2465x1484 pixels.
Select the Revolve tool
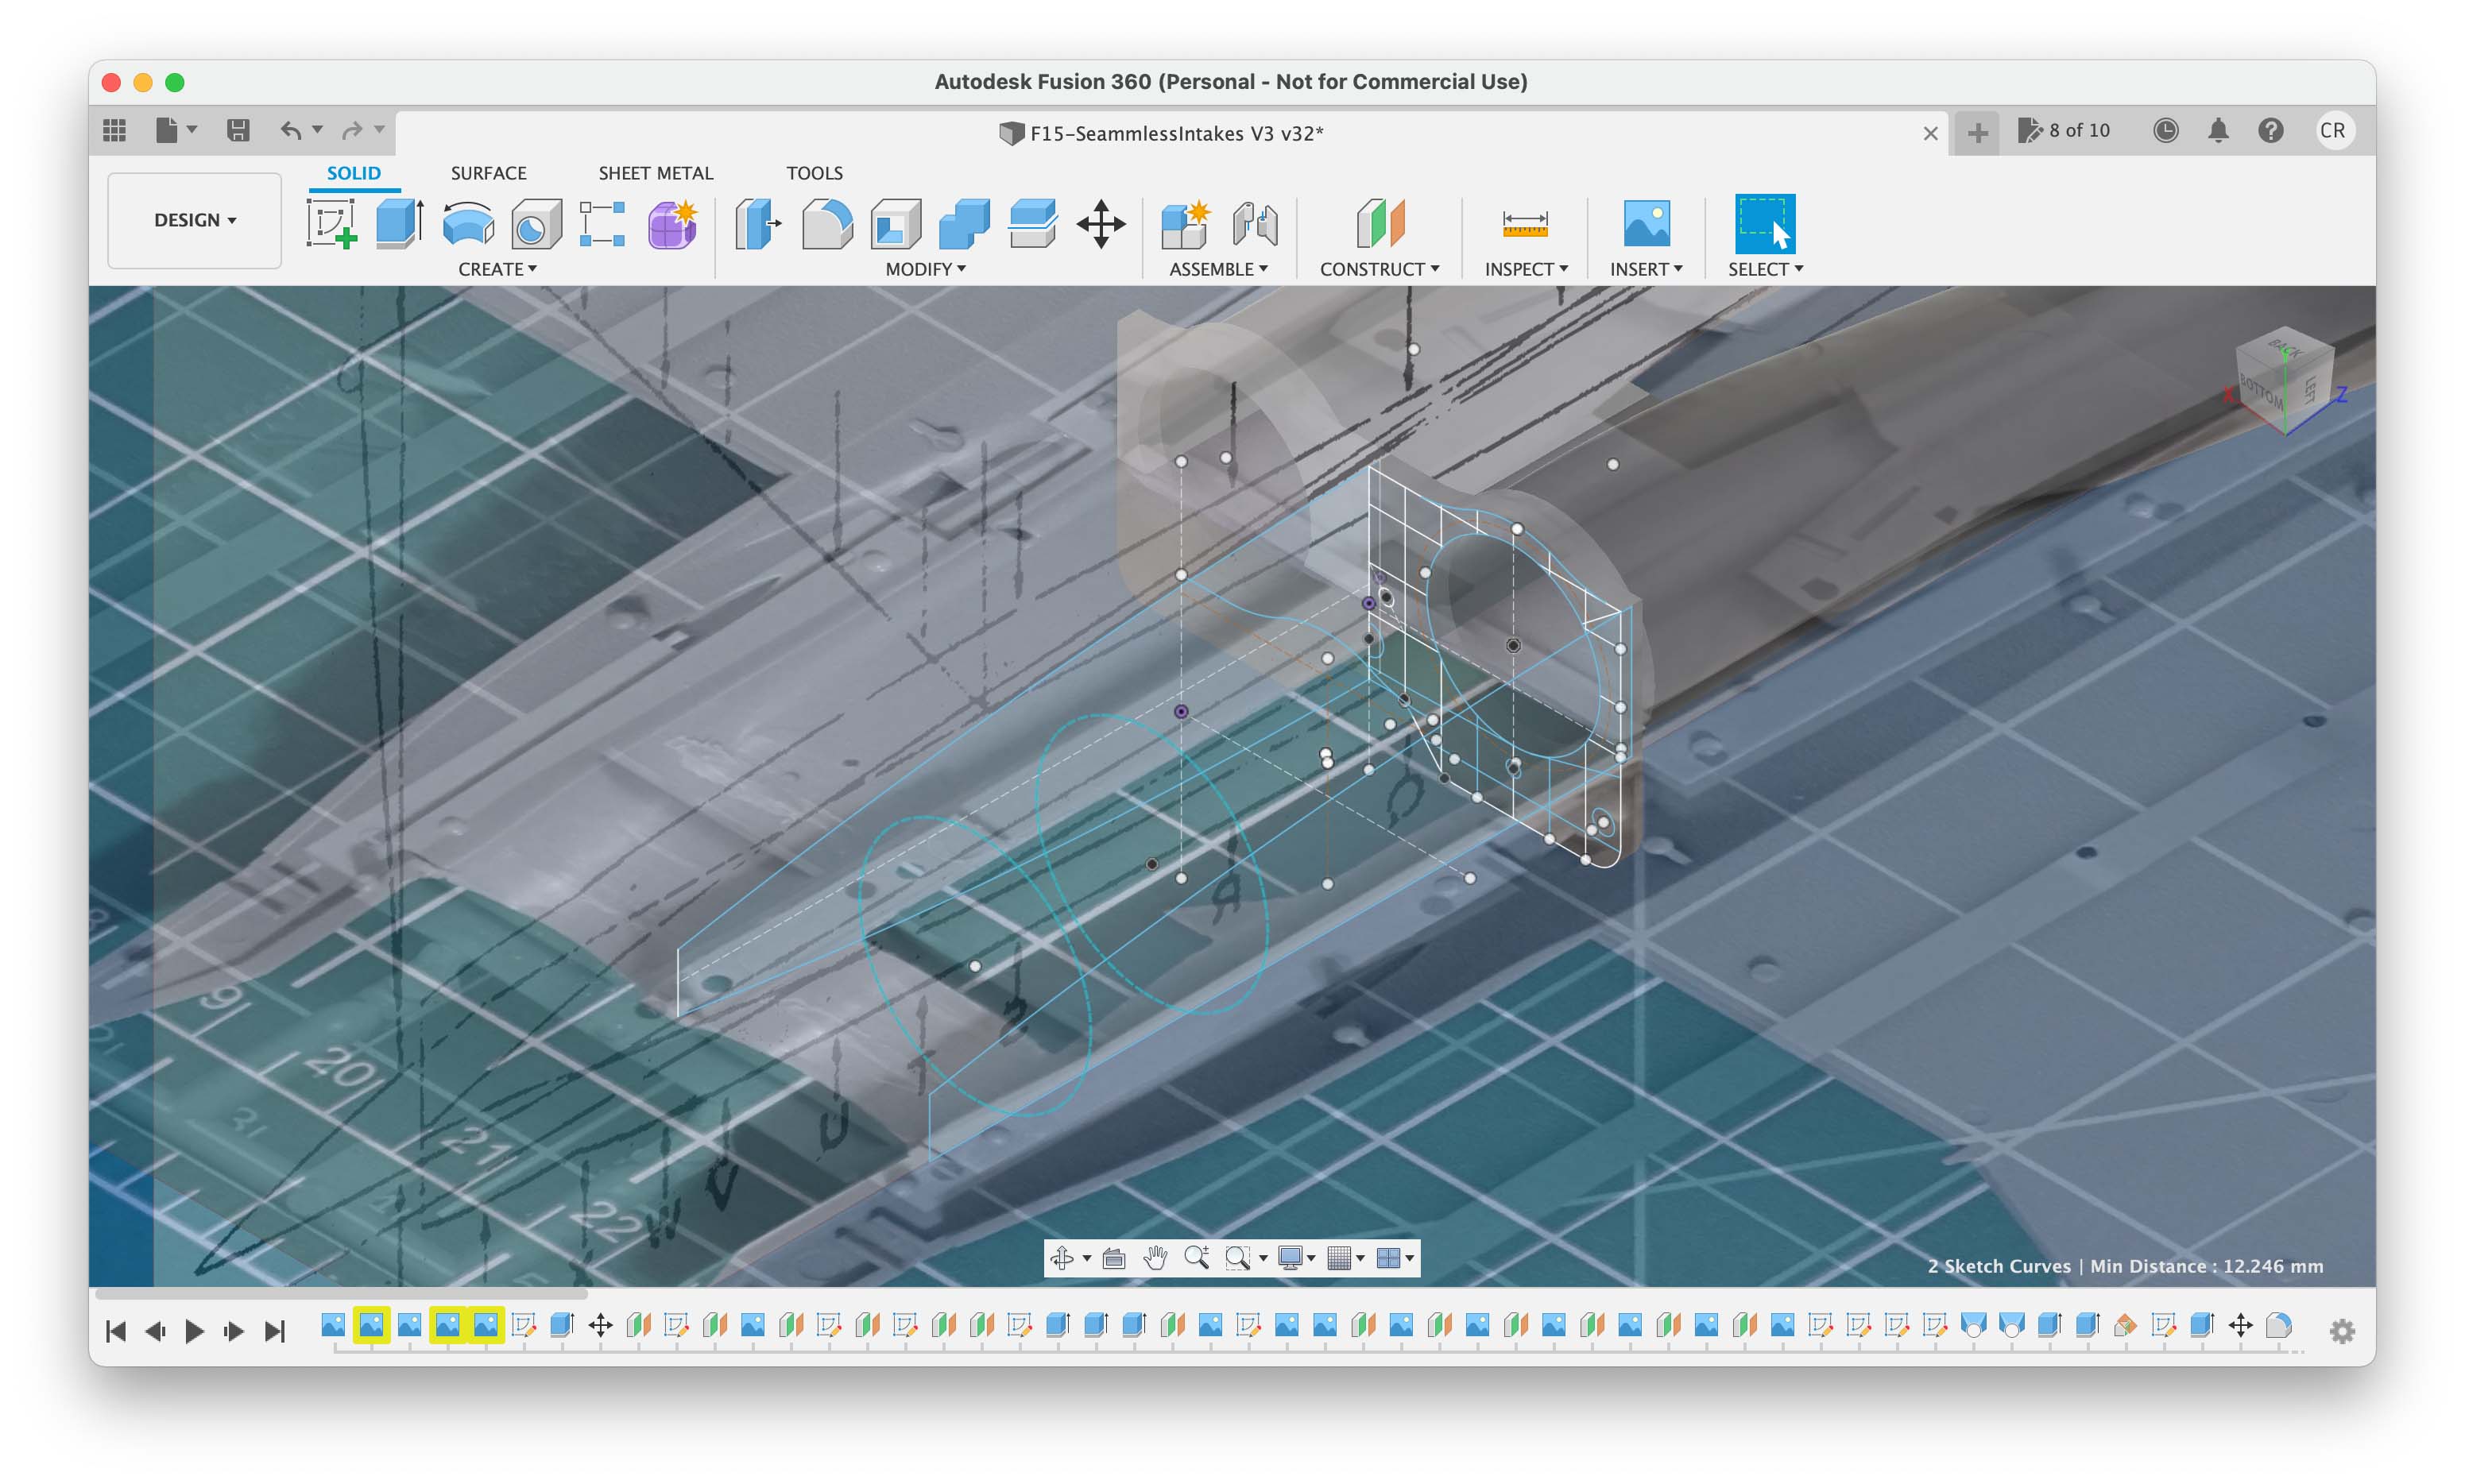468,223
